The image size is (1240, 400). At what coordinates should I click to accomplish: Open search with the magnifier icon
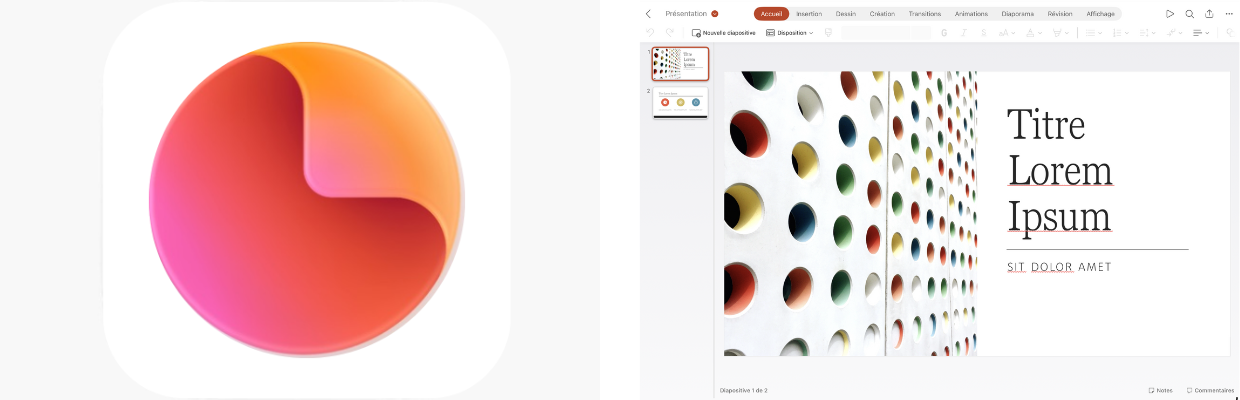pyautogui.click(x=1189, y=14)
